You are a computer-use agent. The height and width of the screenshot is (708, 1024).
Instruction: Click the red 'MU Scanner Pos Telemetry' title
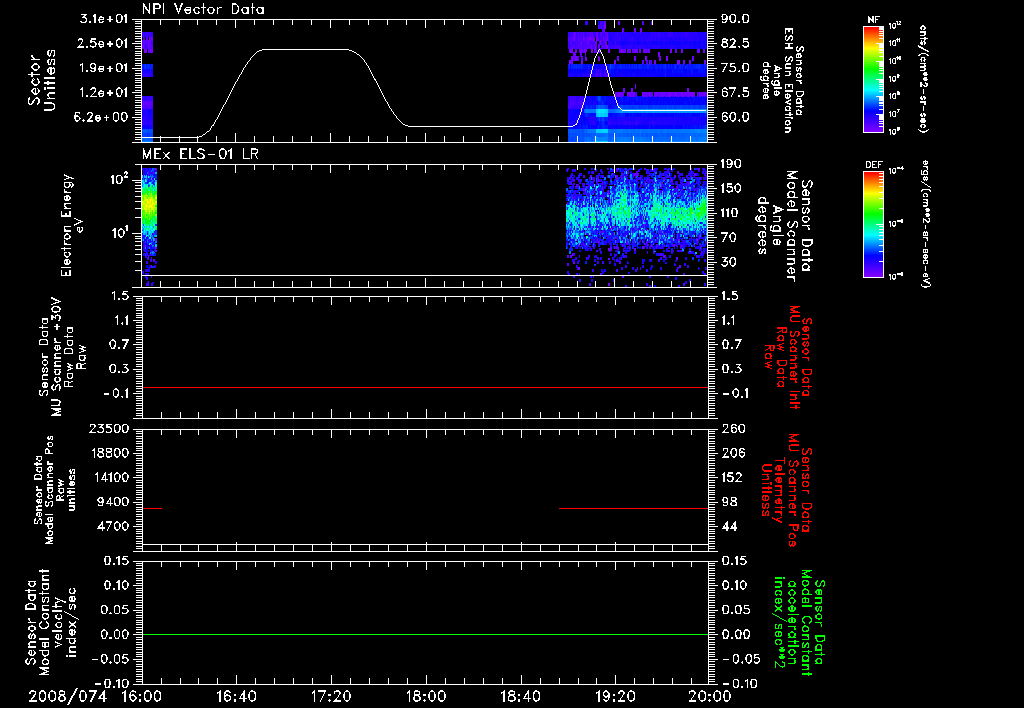pos(786,490)
